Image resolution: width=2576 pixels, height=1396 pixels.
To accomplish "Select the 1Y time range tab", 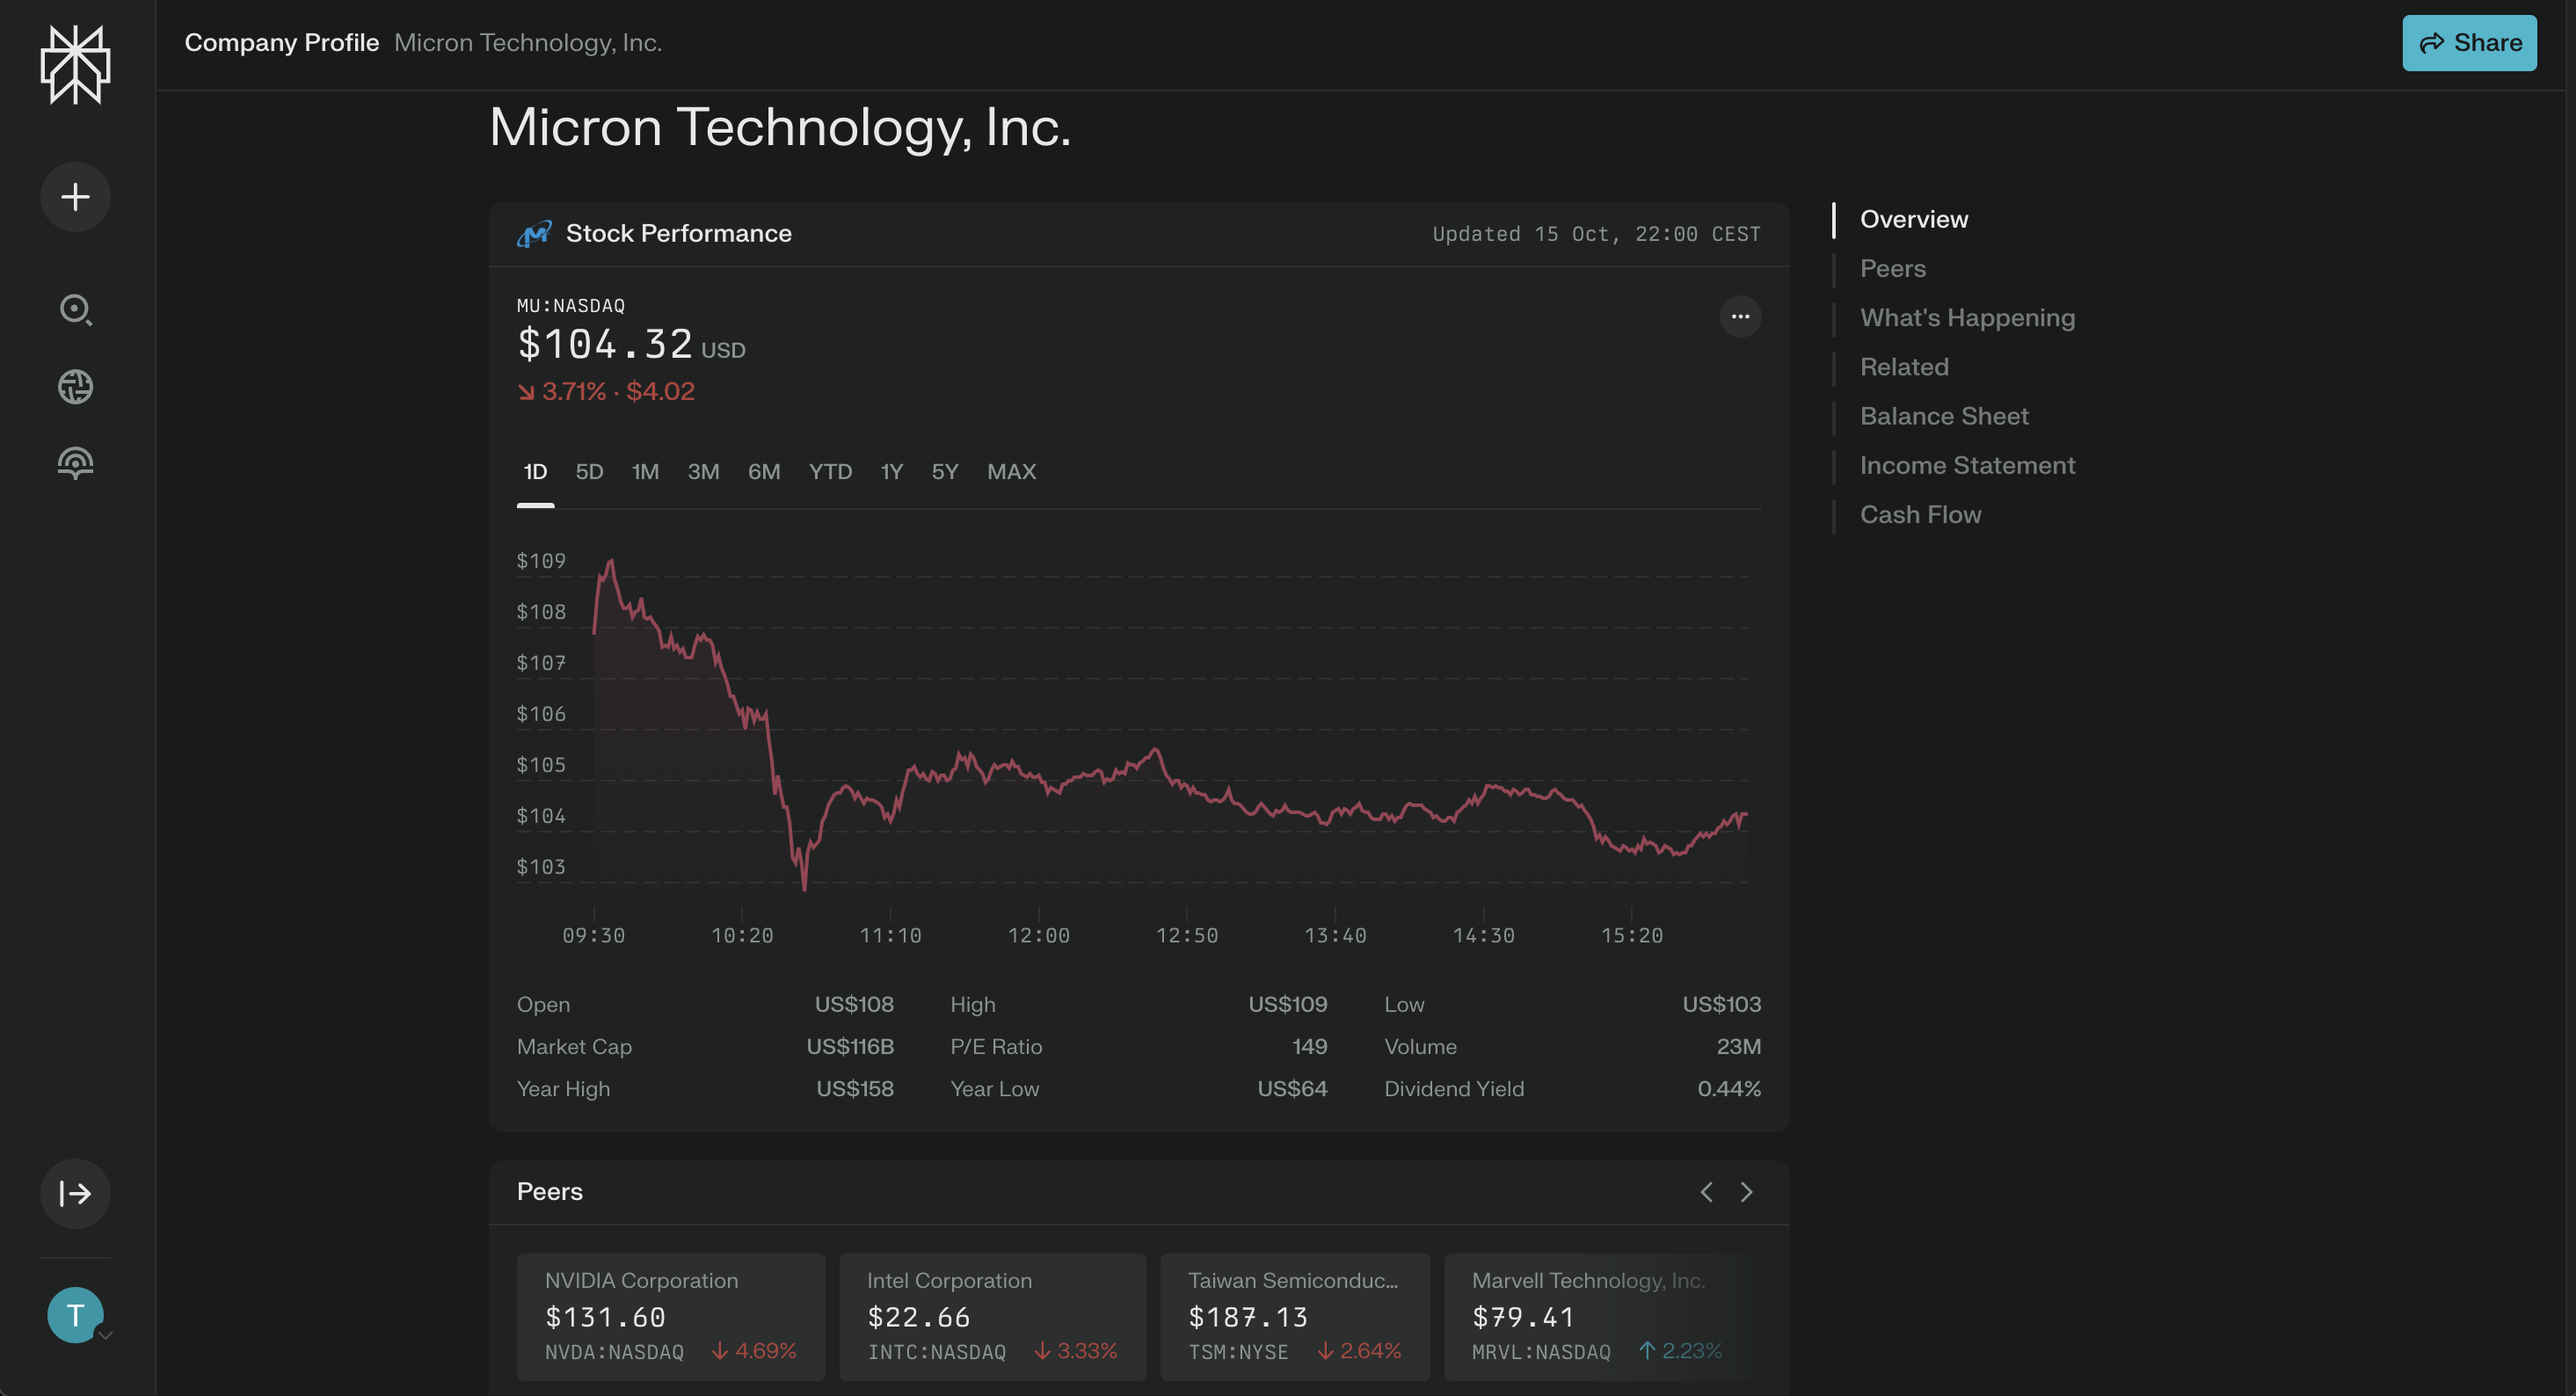I will point(891,471).
